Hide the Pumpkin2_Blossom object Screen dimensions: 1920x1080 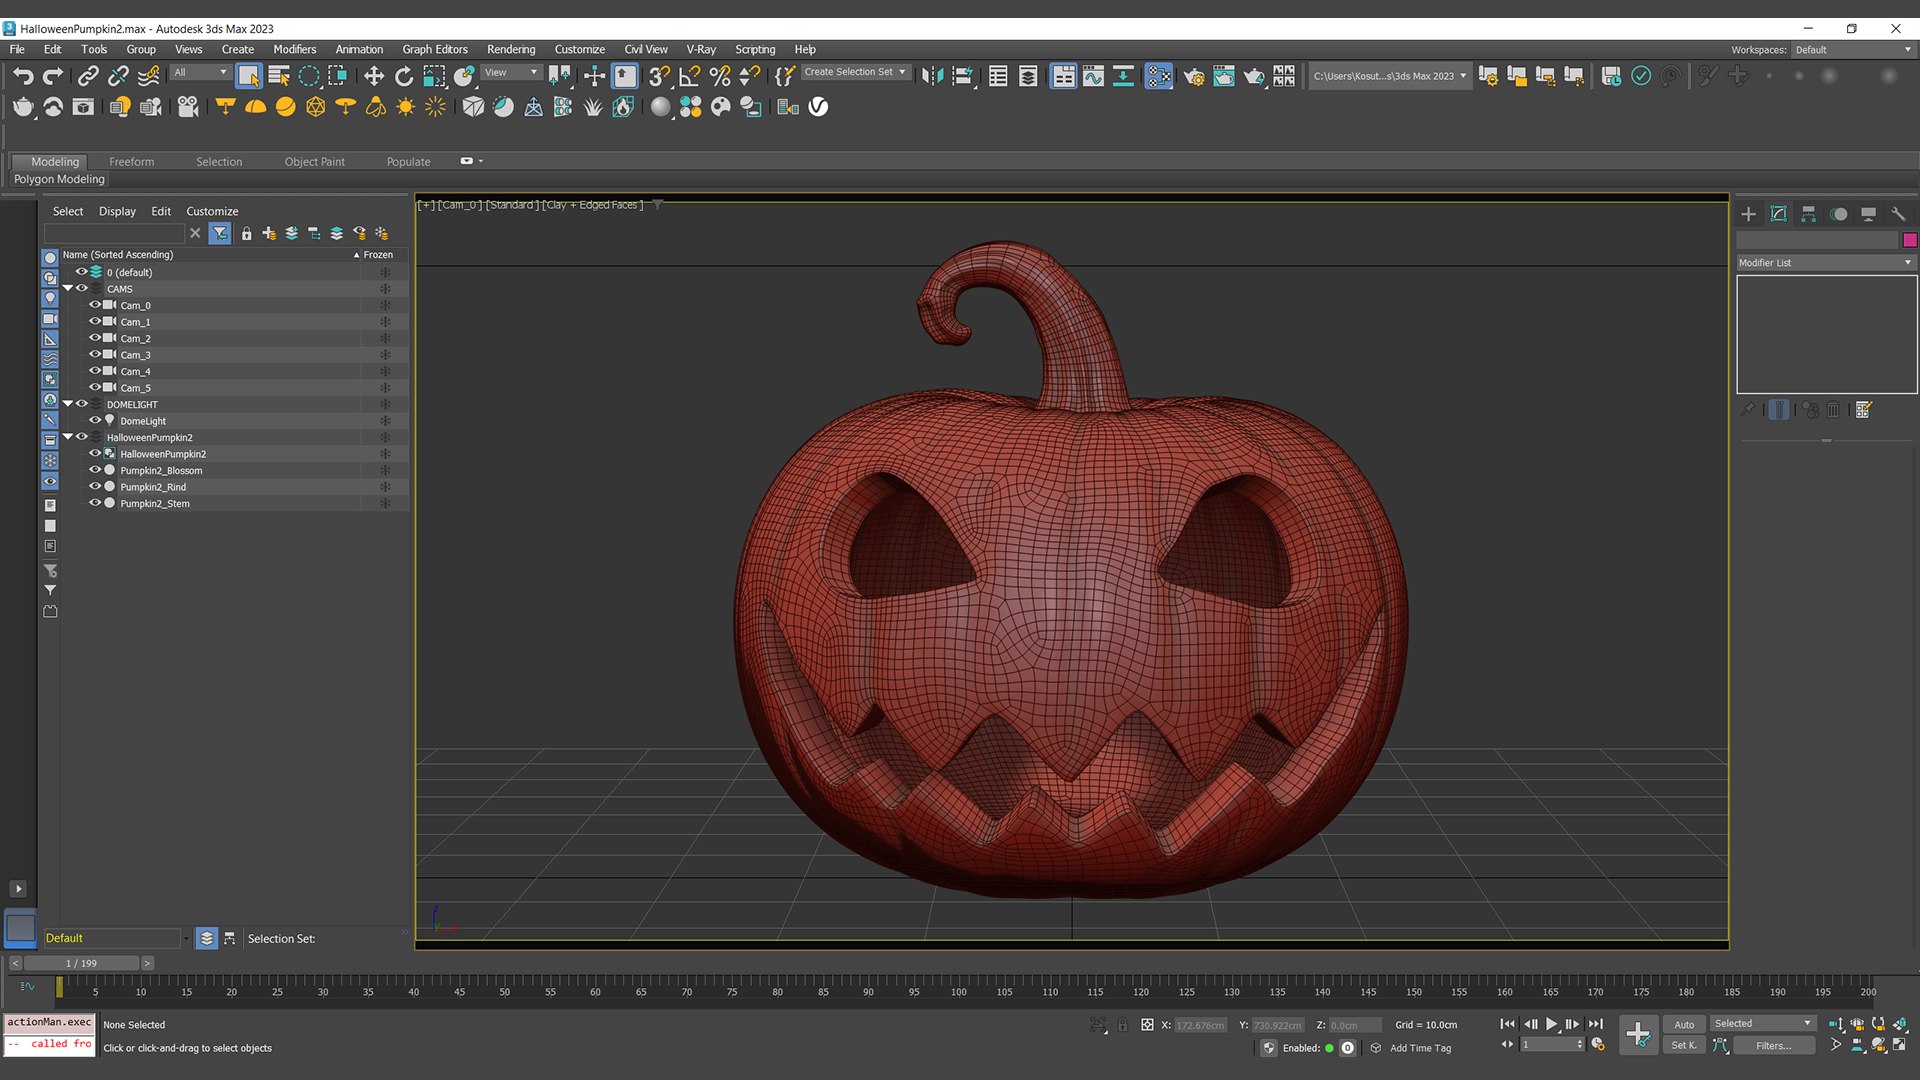coord(95,470)
